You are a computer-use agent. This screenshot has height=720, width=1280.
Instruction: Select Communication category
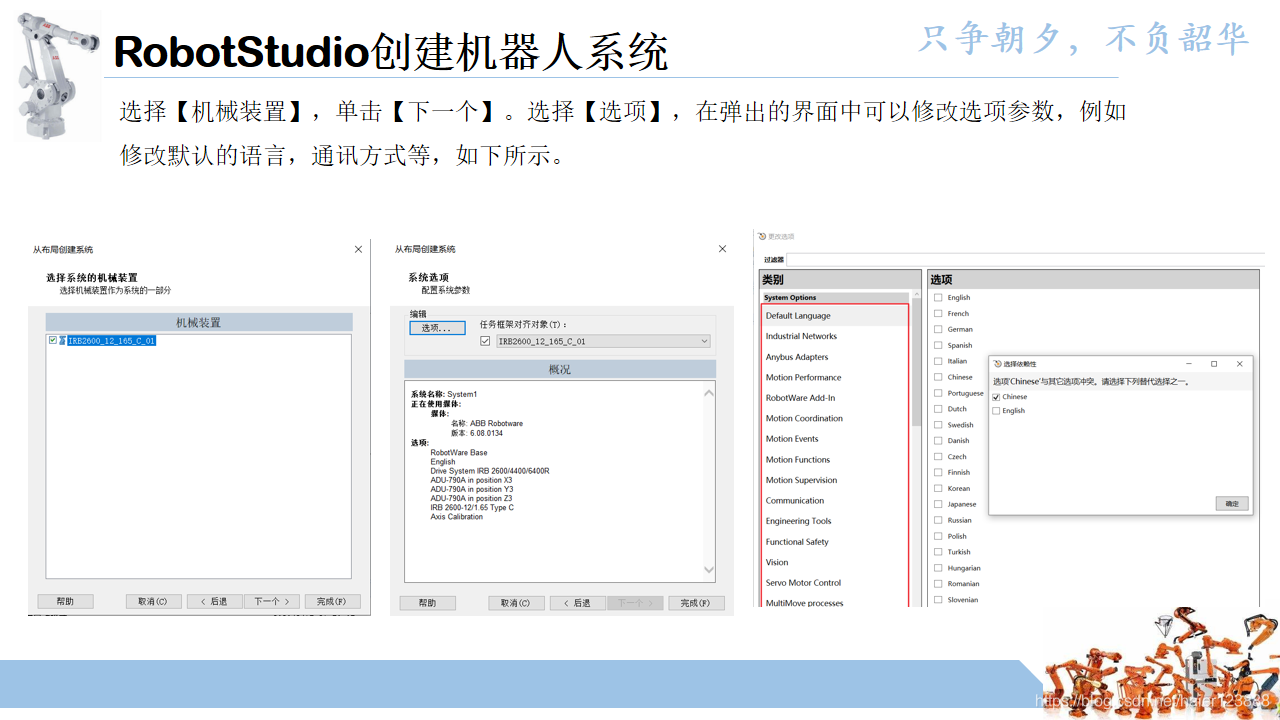click(835, 501)
